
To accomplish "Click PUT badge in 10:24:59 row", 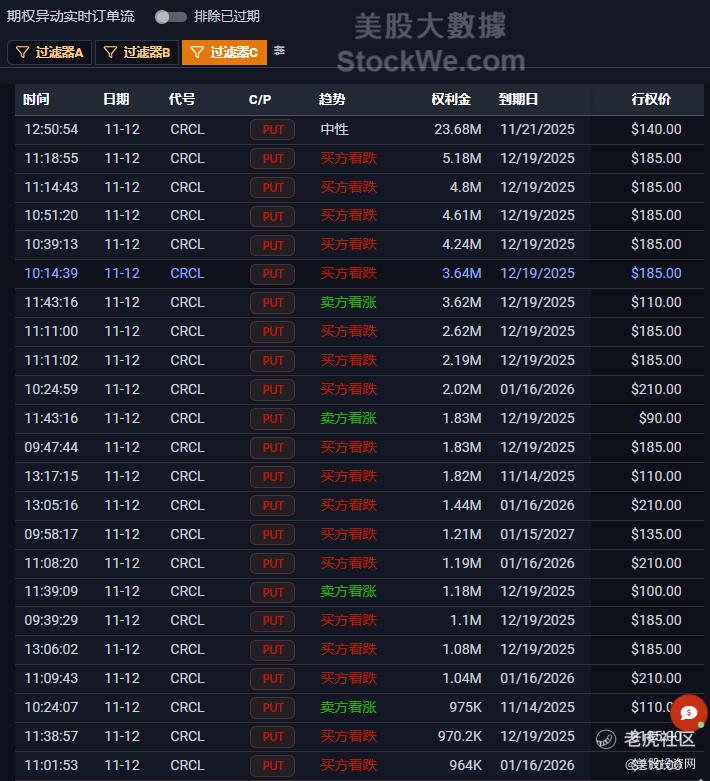I will pos(273,390).
